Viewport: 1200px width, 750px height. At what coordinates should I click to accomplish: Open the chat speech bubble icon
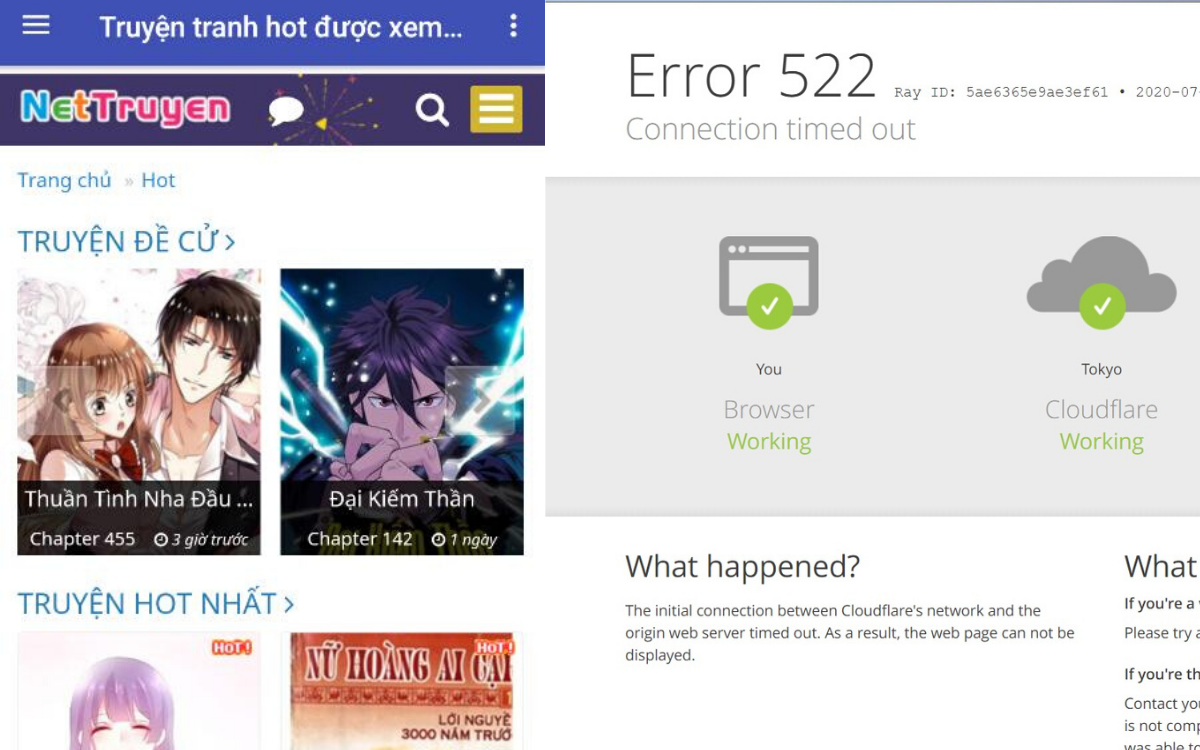point(286,110)
